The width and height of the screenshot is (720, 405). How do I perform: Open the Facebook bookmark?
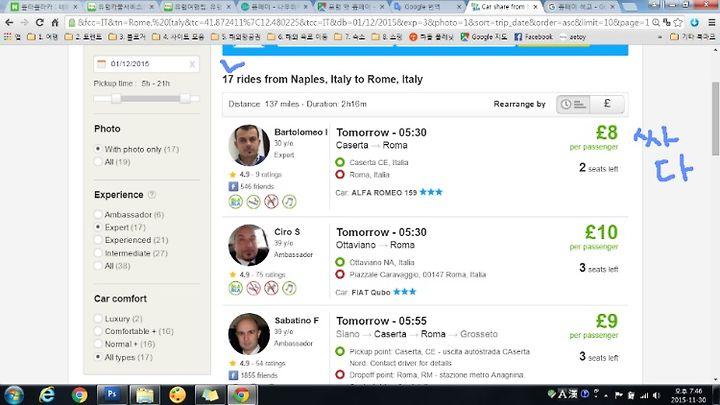pyautogui.click(x=534, y=37)
